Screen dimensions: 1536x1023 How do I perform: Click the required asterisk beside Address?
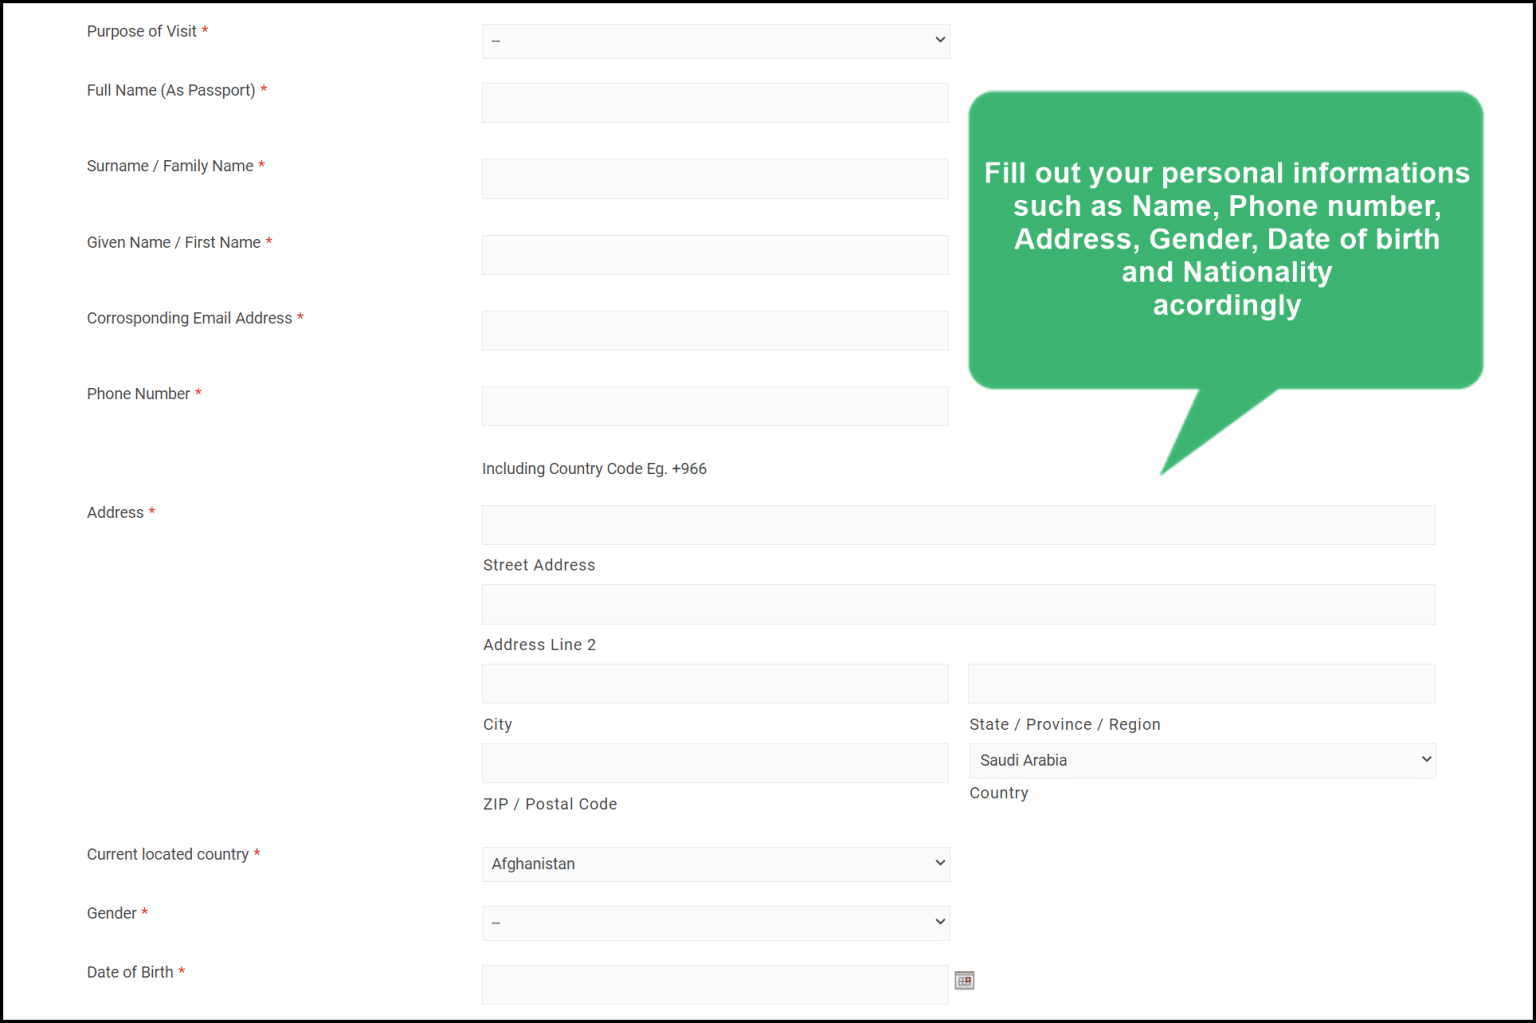(x=152, y=512)
